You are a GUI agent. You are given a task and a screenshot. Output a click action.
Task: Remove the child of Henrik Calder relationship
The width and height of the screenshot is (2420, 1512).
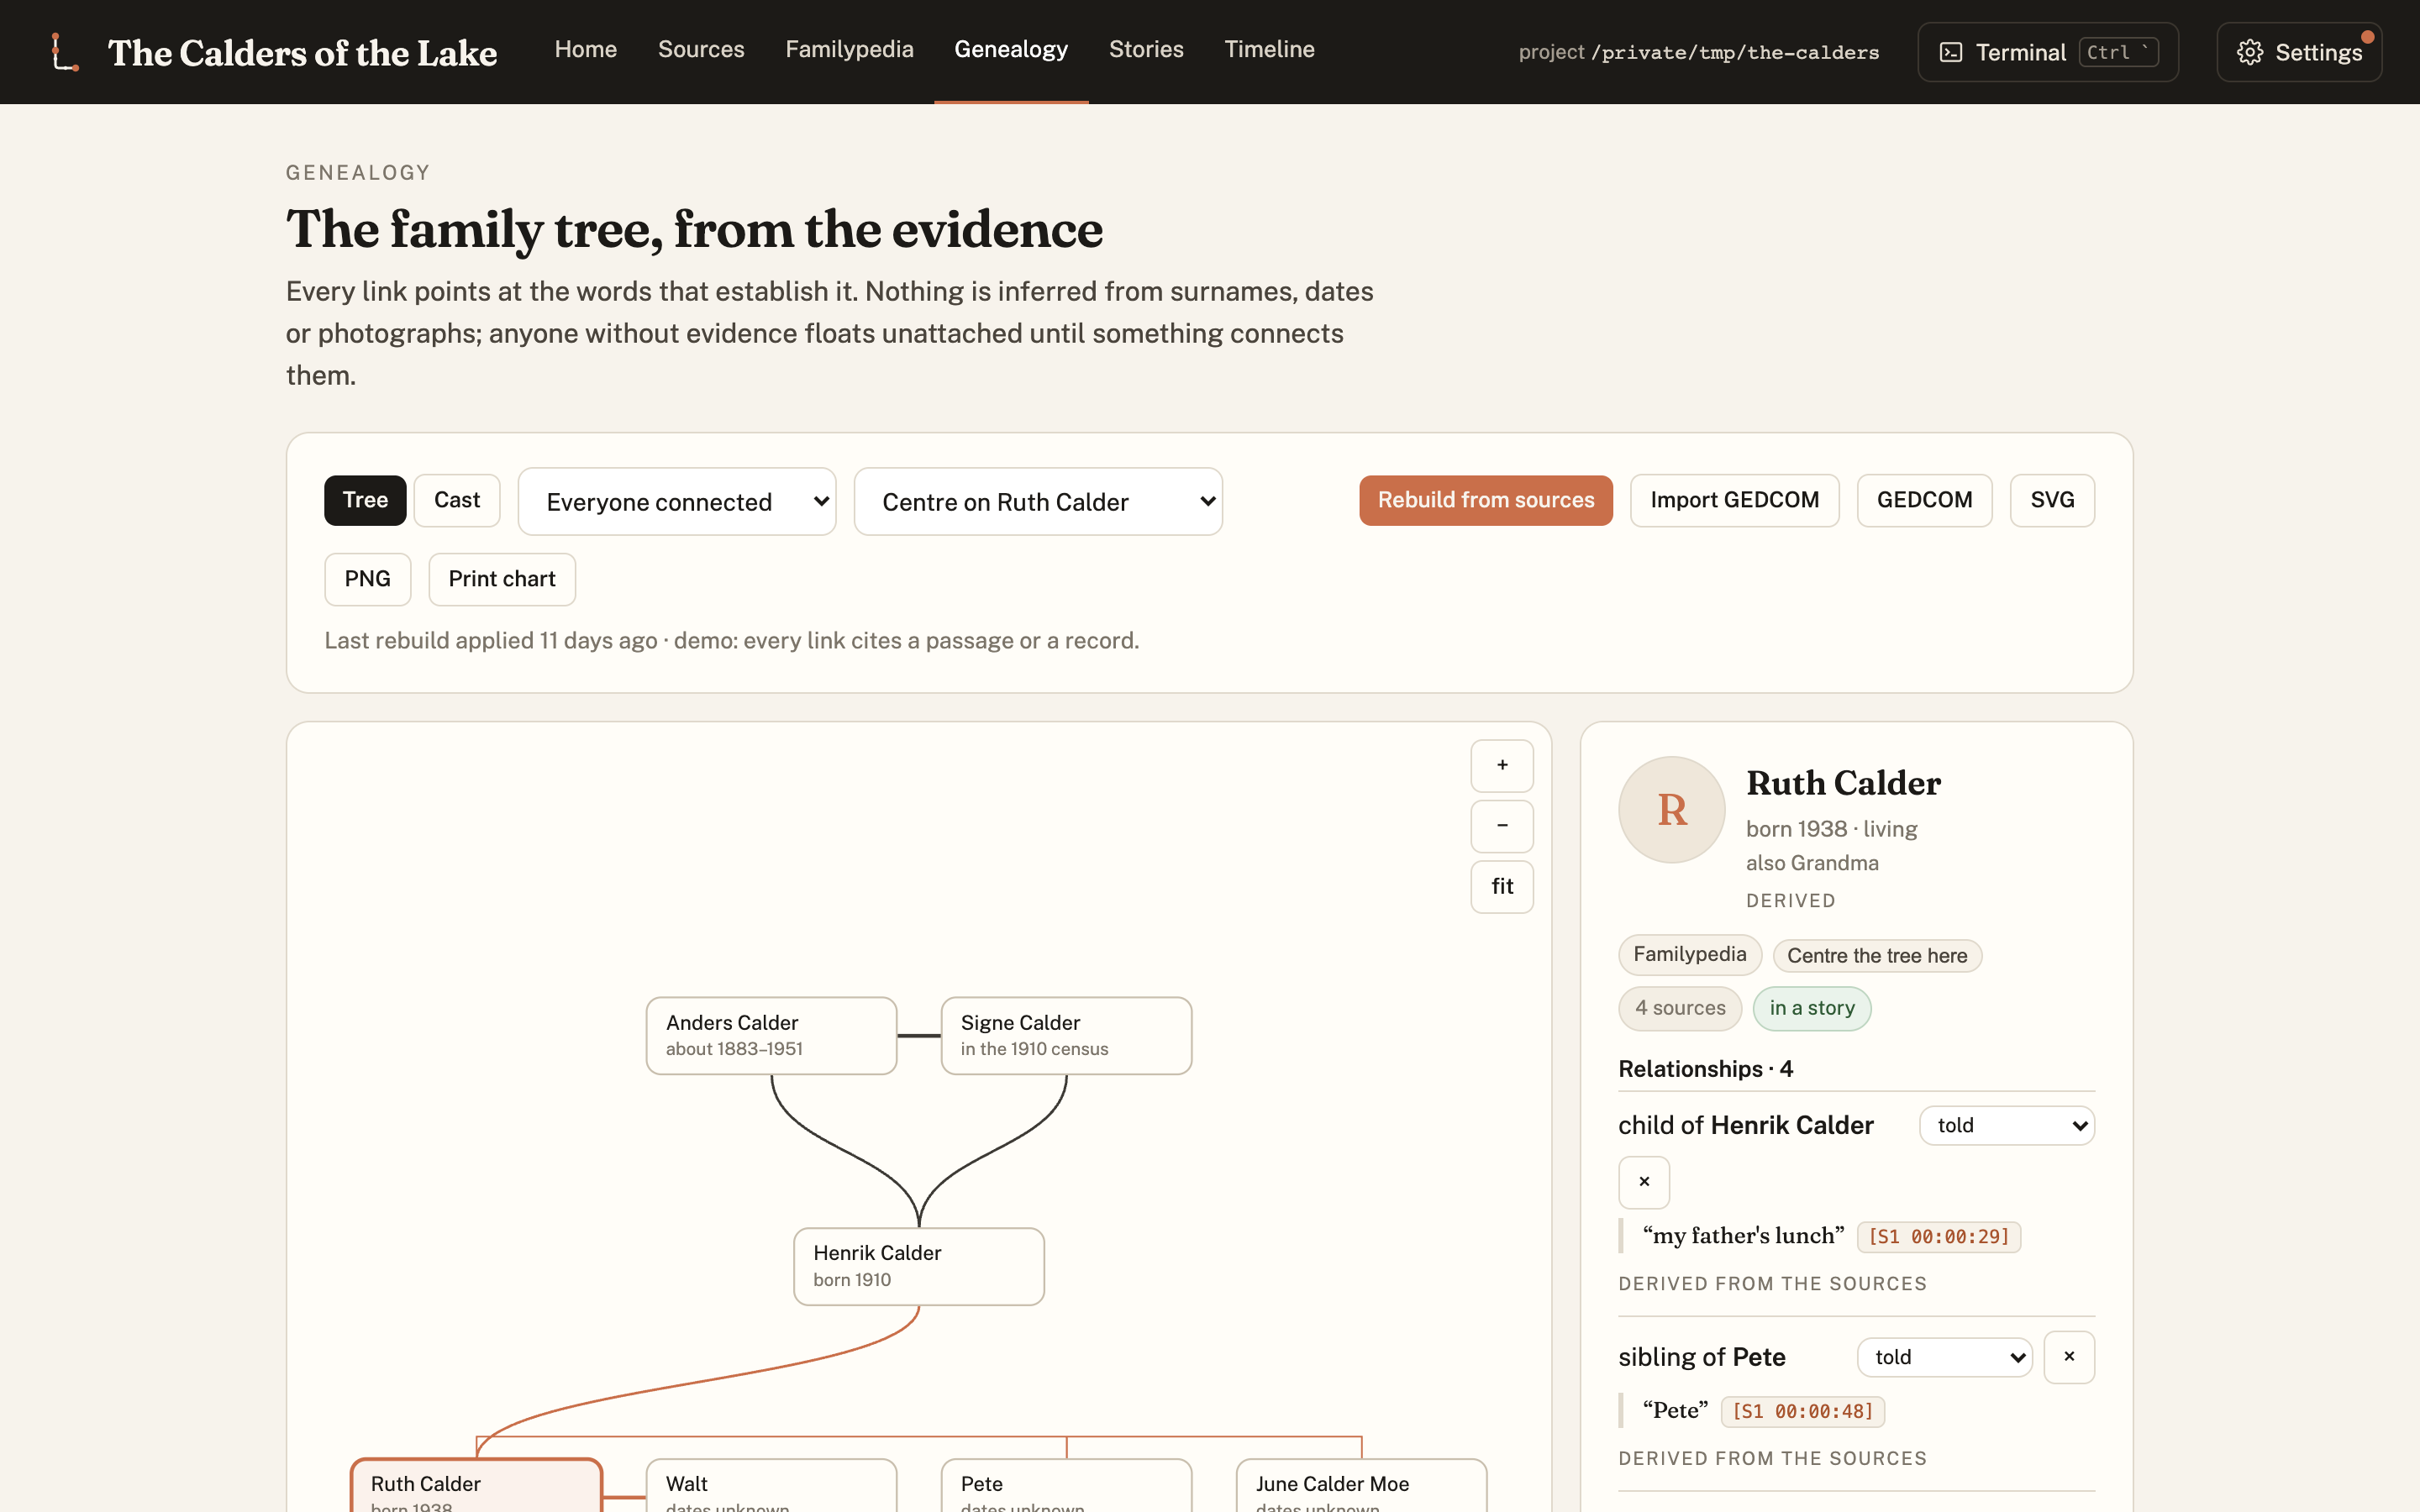(x=1644, y=1182)
